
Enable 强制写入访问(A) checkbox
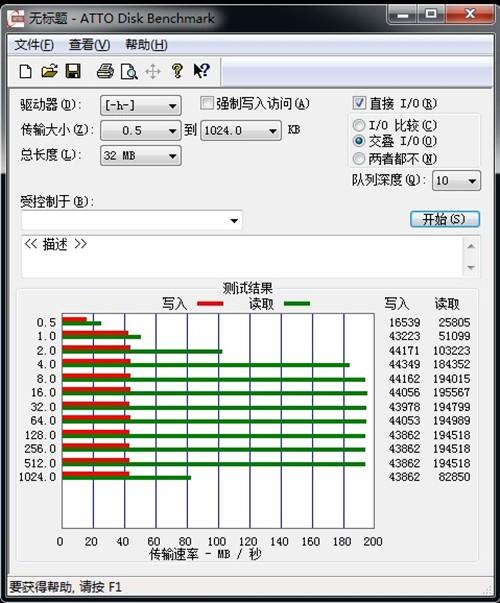point(207,103)
